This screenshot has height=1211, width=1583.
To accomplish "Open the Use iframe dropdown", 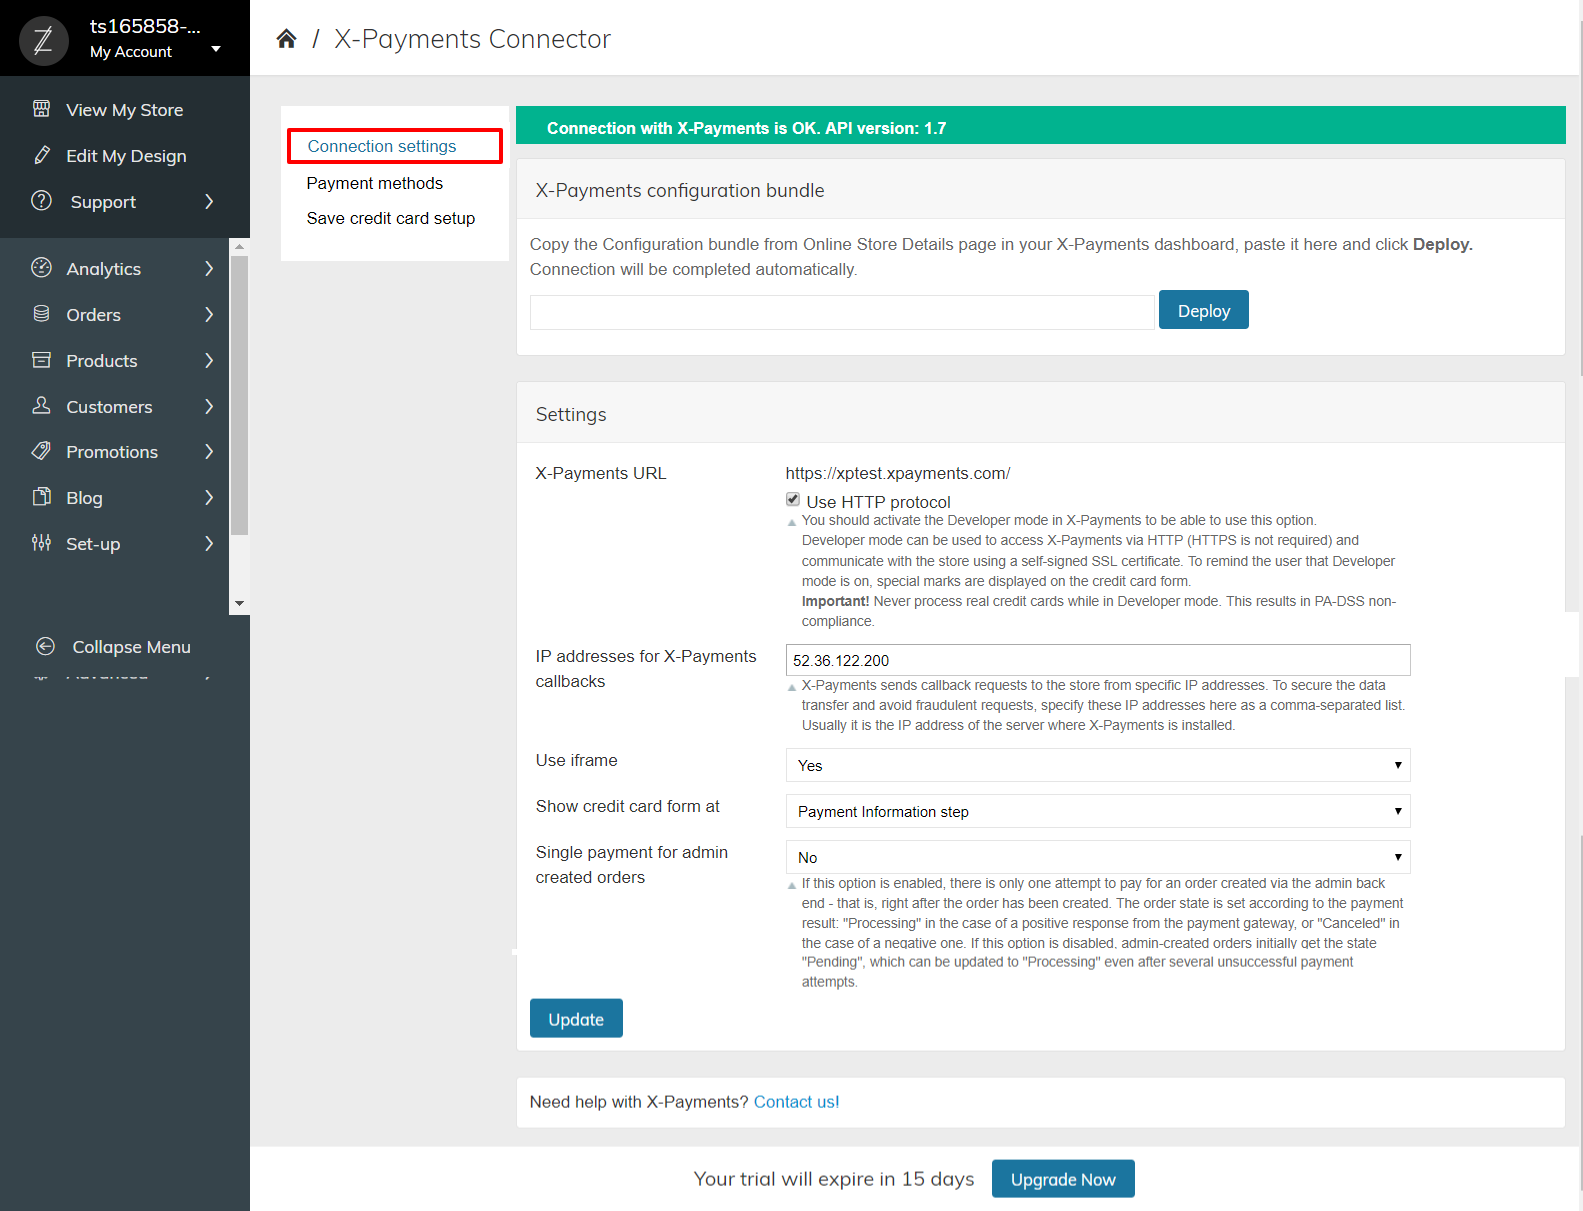I will [x=1098, y=765].
